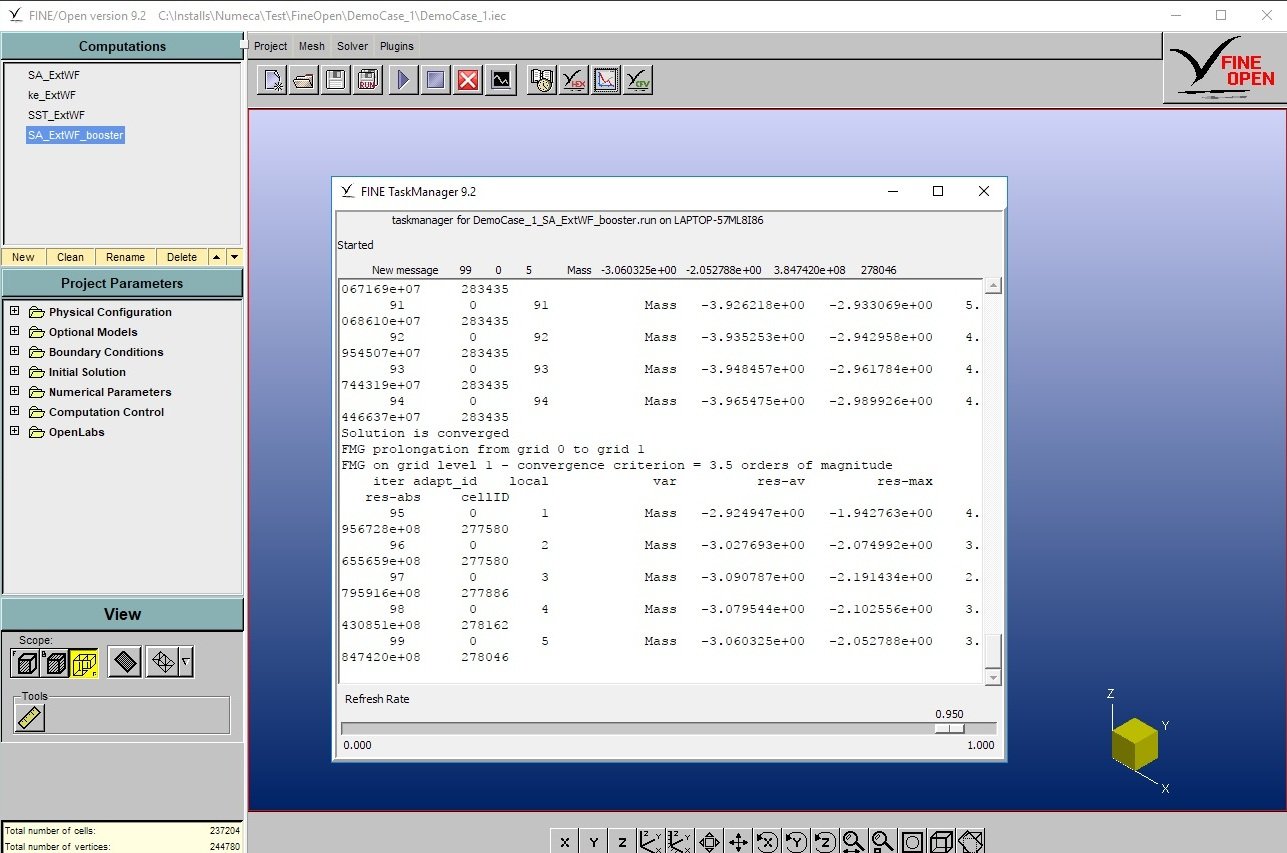Close the FINE TaskManager window
This screenshot has width=1287, height=853.
tap(984, 191)
